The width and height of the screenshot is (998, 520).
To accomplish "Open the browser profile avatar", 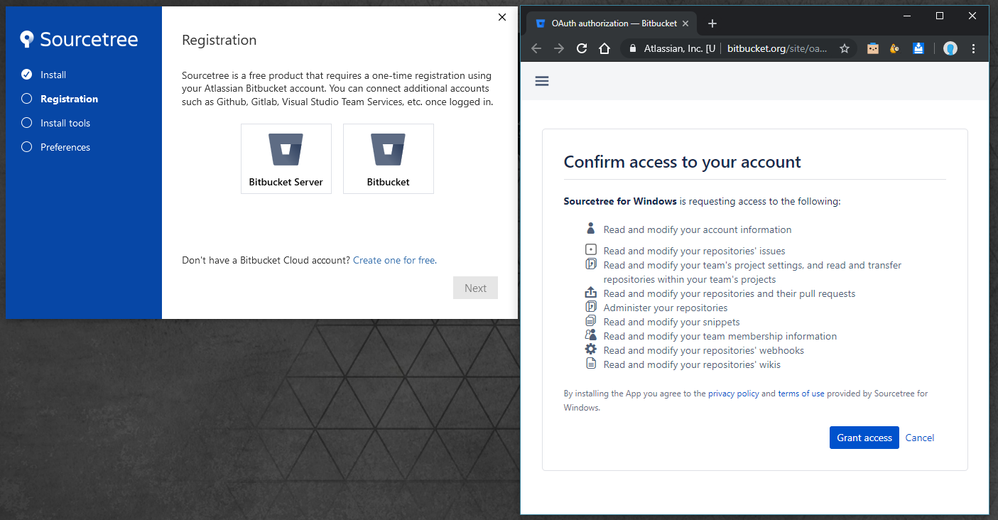I will [950, 48].
